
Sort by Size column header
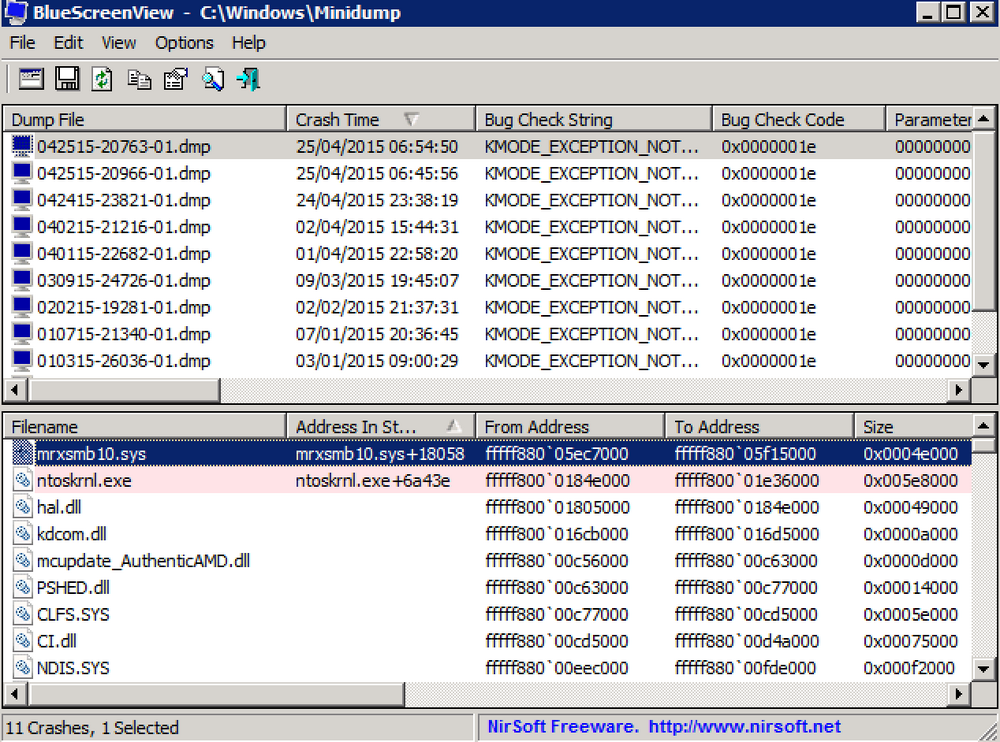click(x=913, y=426)
